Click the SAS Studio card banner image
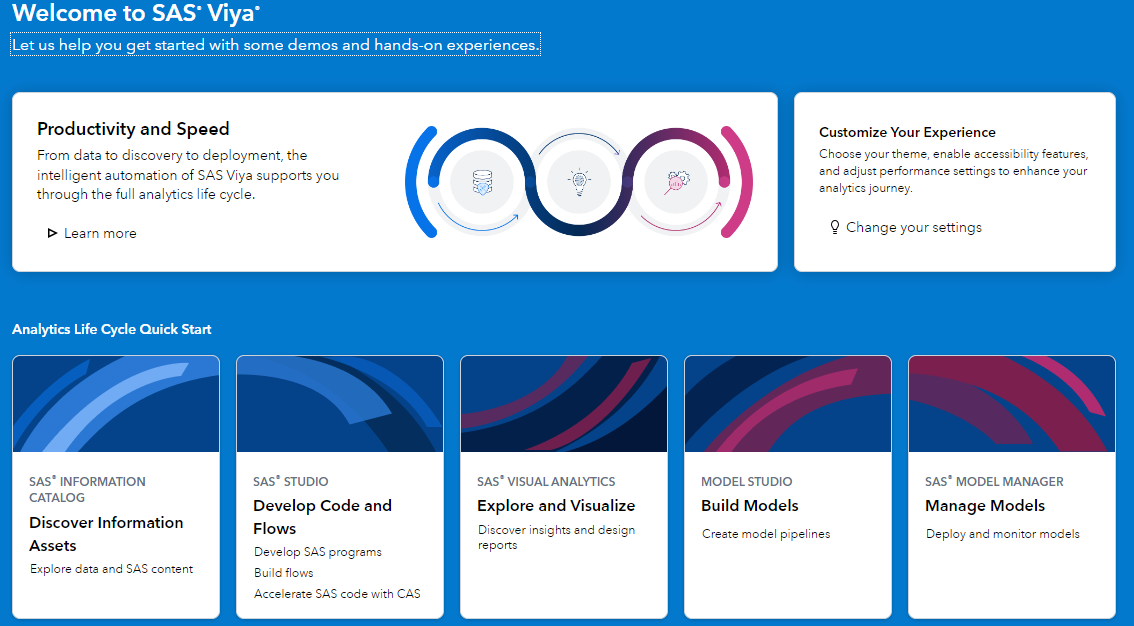 [340, 404]
